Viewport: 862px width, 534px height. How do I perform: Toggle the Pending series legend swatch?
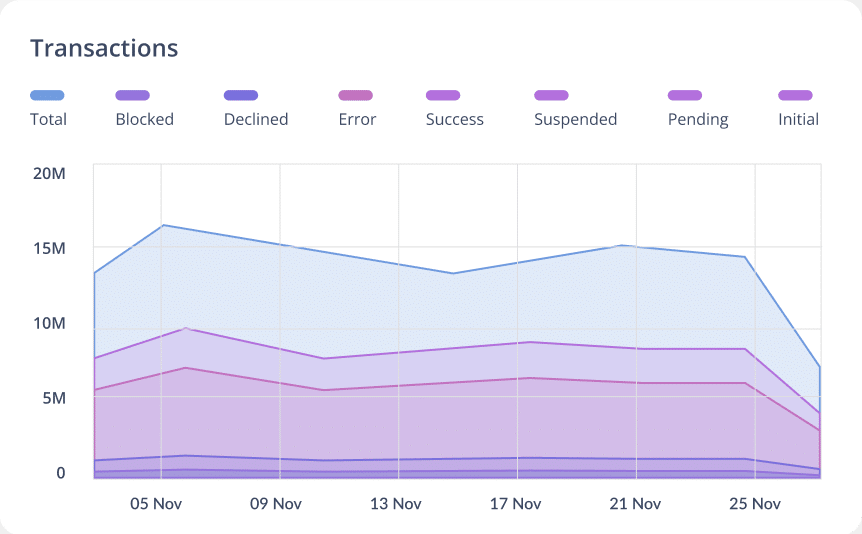[x=685, y=95]
